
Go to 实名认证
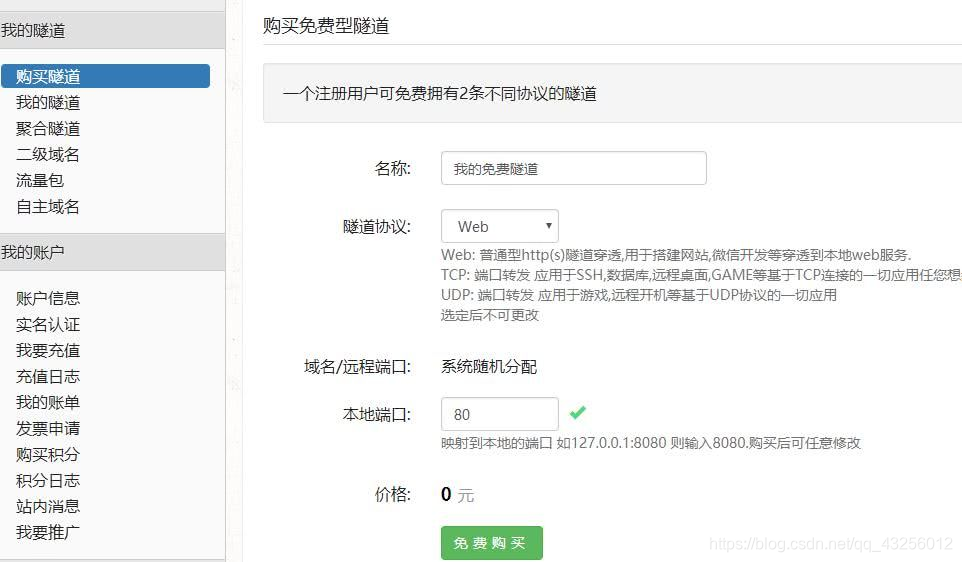[x=48, y=325]
